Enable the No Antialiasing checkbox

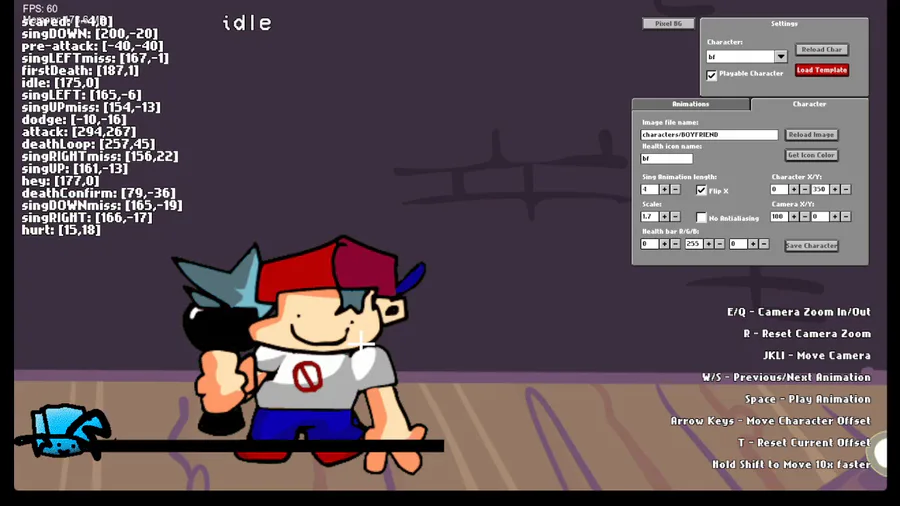pyautogui.click(x=701, y=217)
